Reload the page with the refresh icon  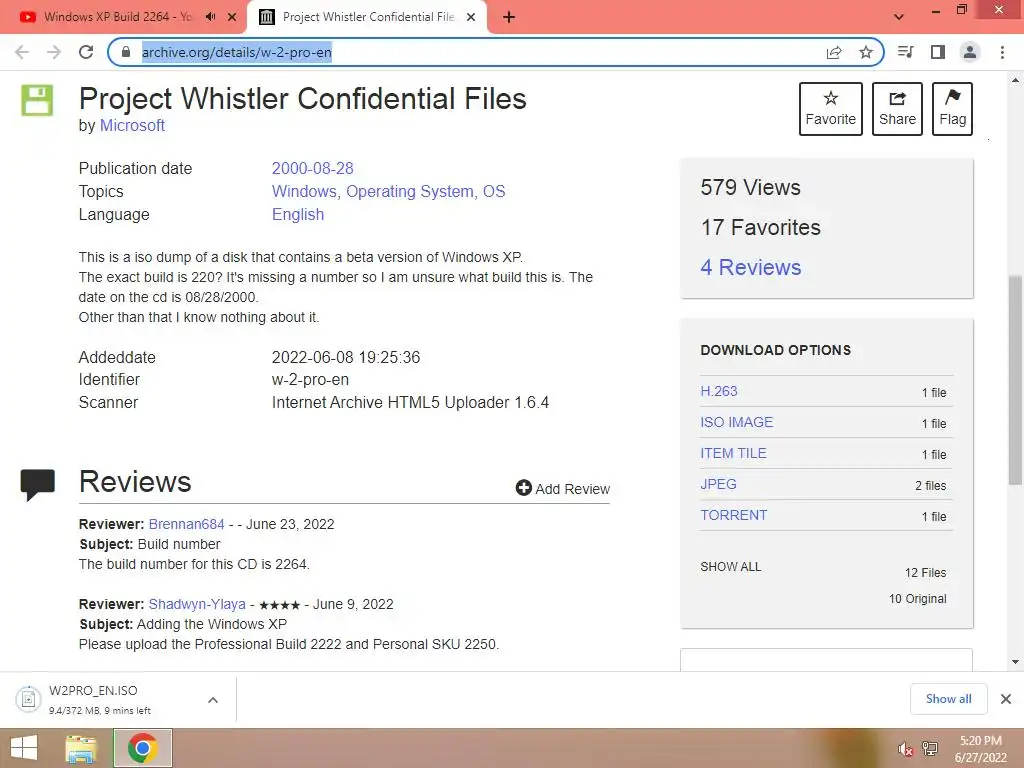point(86,52)
